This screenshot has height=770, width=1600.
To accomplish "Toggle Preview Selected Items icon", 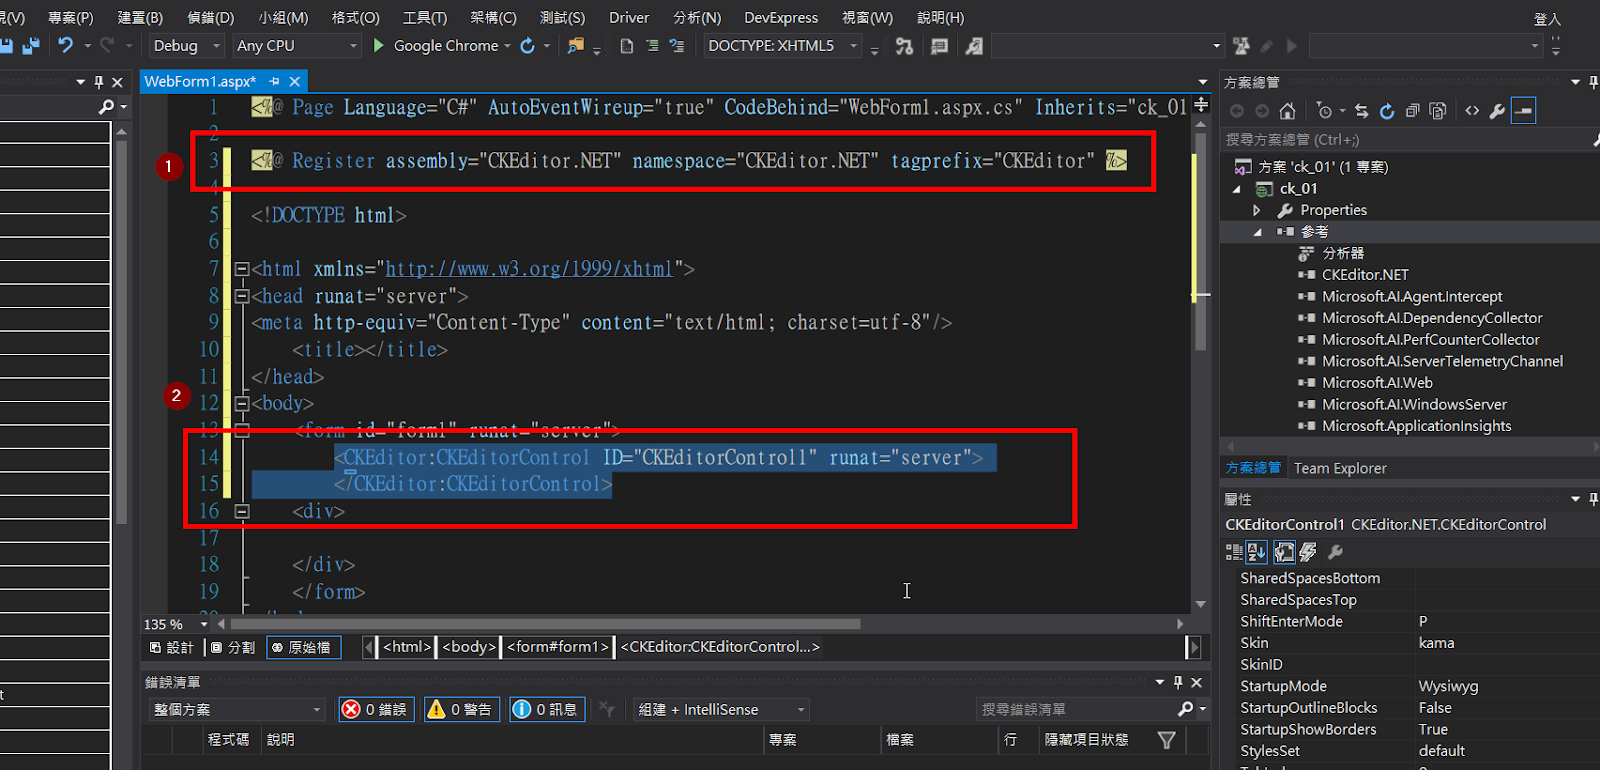I will (1523, 111).
